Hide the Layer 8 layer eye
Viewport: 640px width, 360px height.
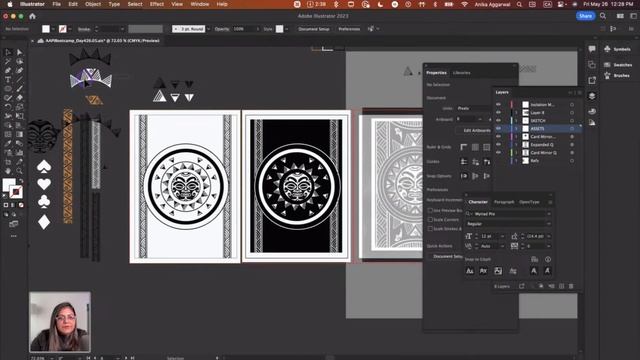(x=498, y=113)
